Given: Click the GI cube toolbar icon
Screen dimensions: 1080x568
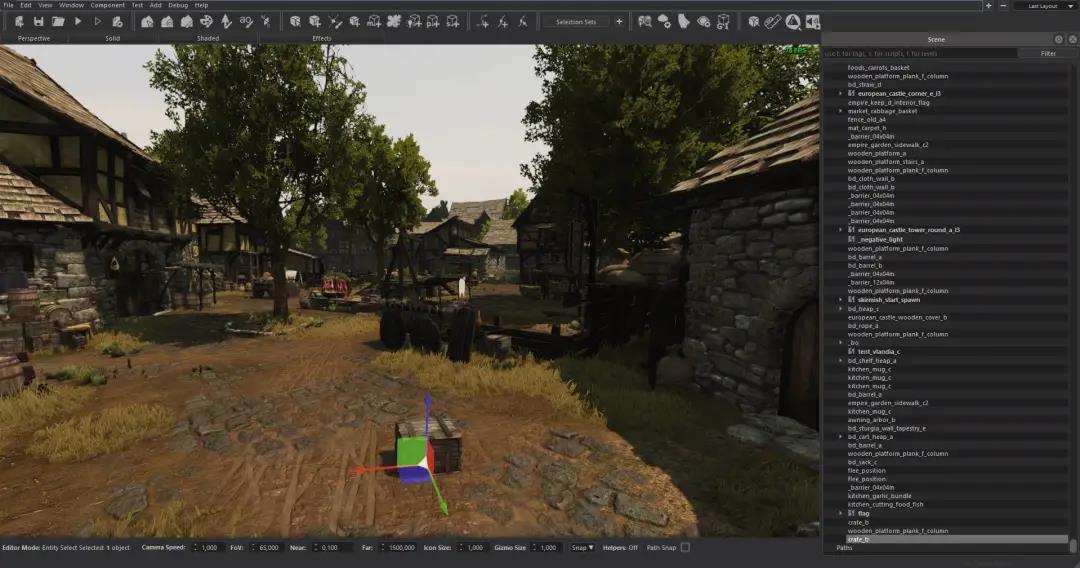Looking at the screenshot, I should coord(723,22).
